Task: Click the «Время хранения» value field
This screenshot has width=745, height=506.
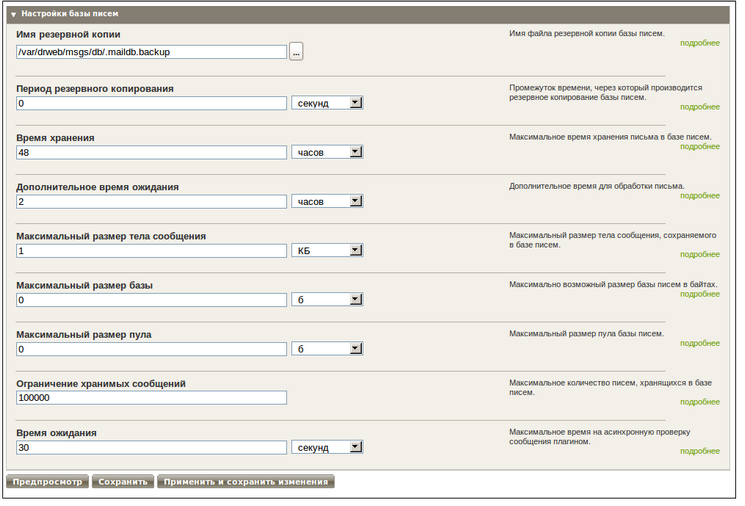Action: point(152,153)
